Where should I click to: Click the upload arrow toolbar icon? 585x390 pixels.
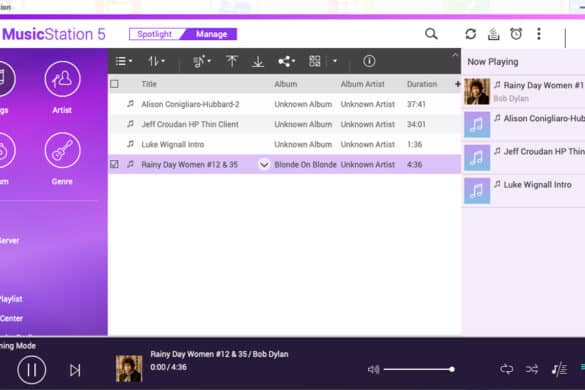click(232, 61)
